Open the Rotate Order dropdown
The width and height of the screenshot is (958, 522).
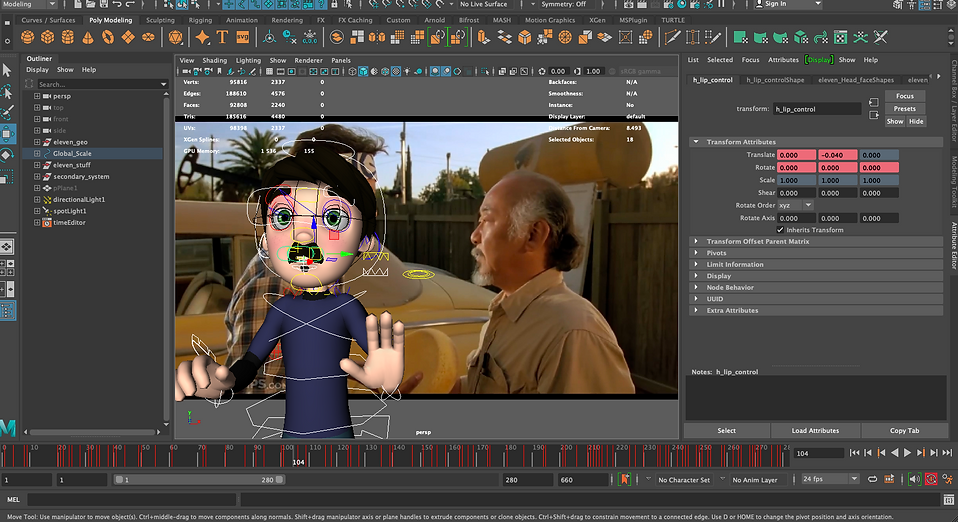click(795, 205)
